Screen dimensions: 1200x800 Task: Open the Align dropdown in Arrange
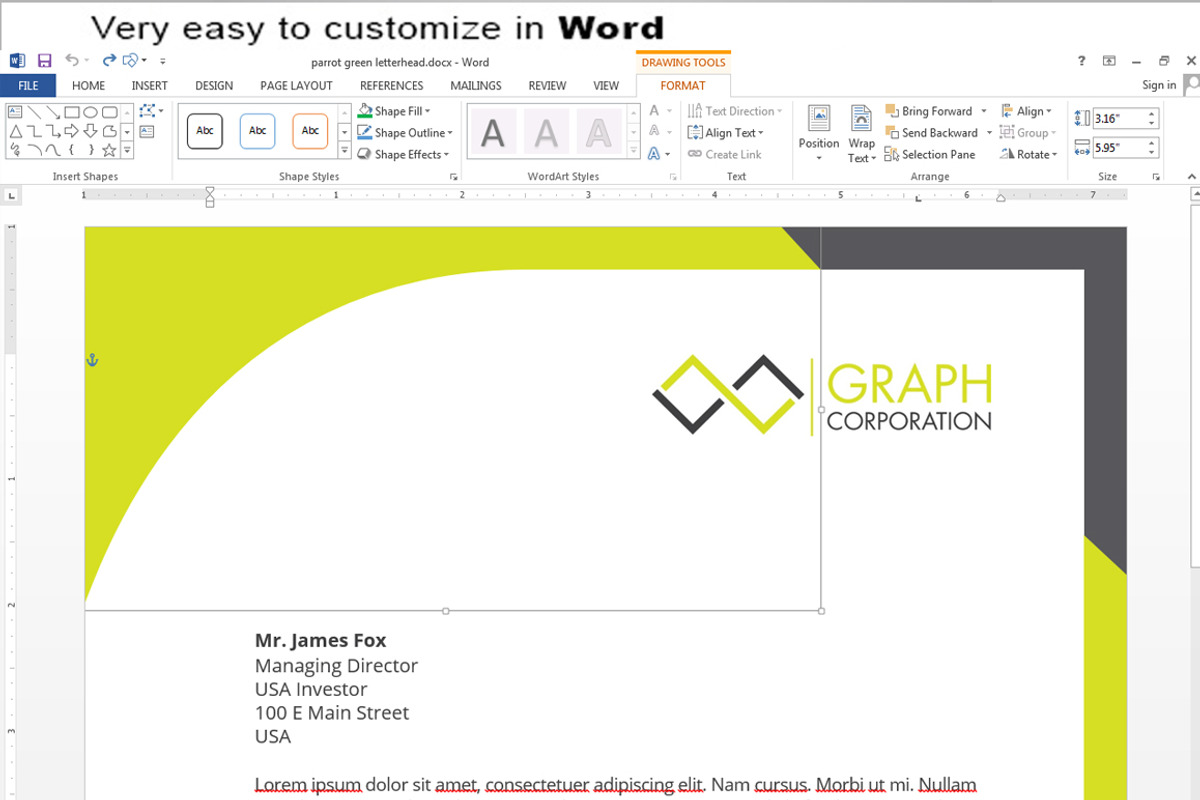pyautogui.click(x=1026, y=111)
